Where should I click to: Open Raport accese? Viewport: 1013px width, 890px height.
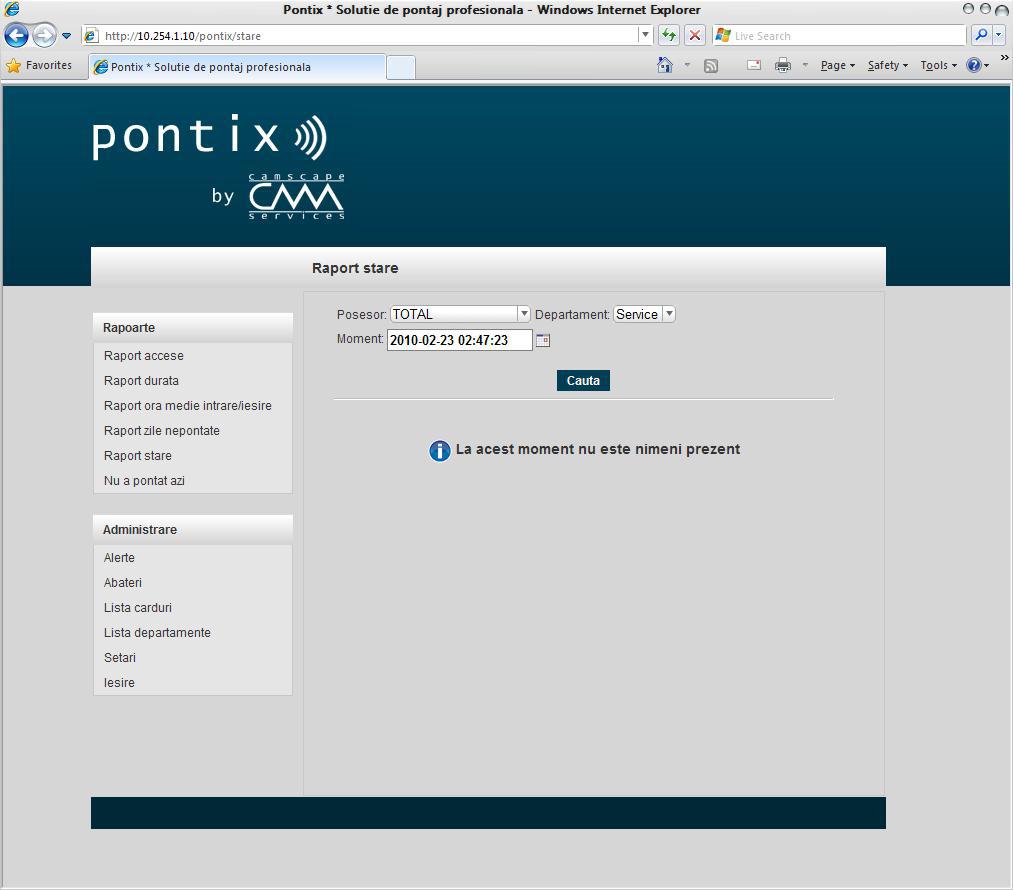pyautogui.click(x=143, y=356)
